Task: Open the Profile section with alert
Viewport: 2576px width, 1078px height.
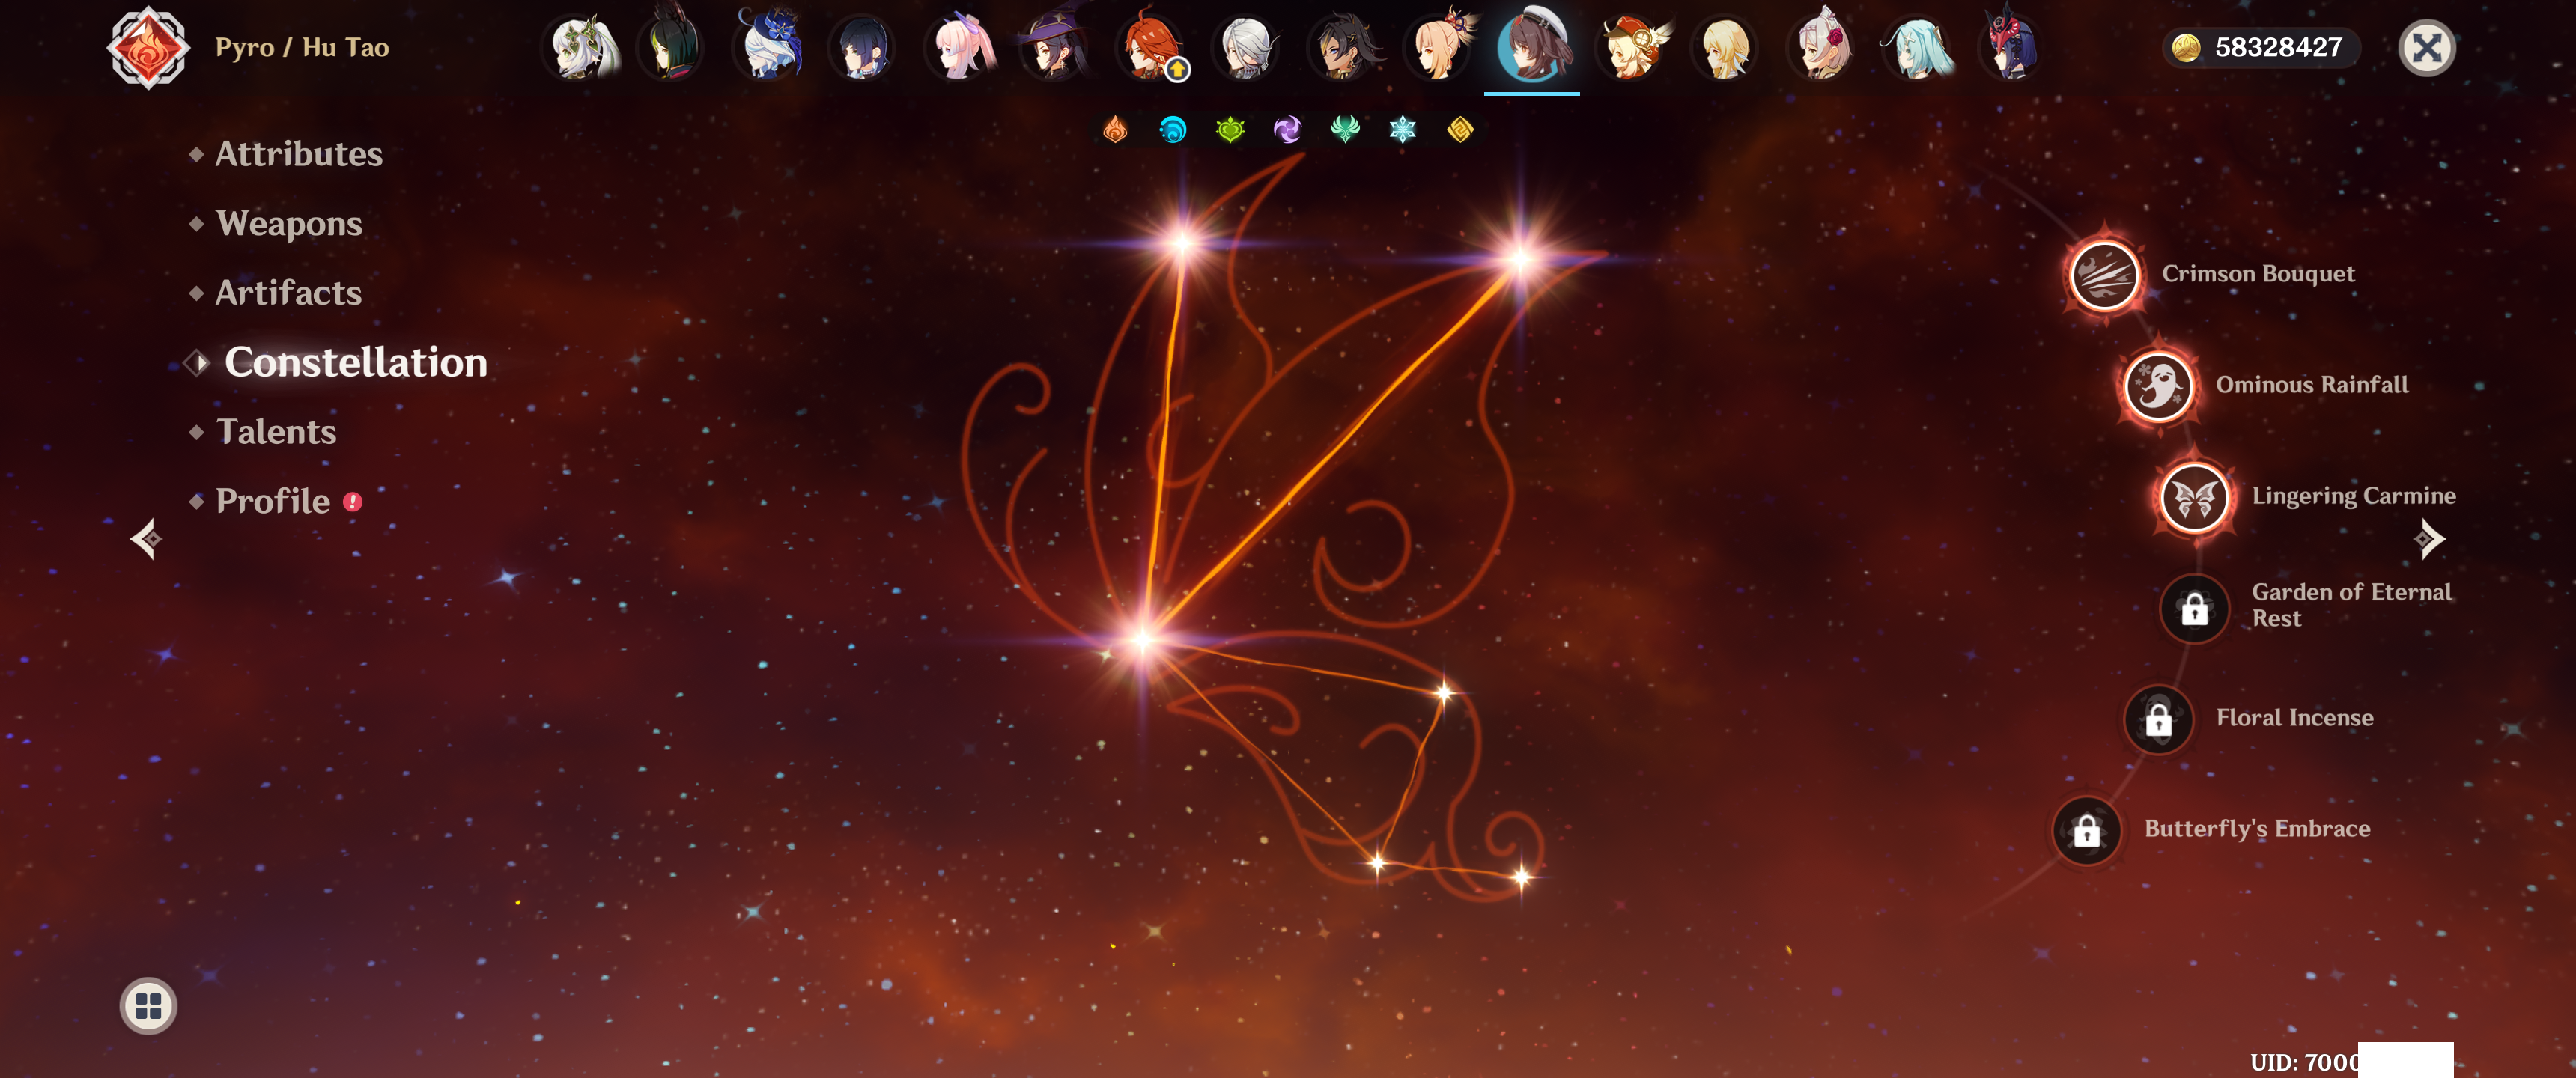Action: click(273, 501)
